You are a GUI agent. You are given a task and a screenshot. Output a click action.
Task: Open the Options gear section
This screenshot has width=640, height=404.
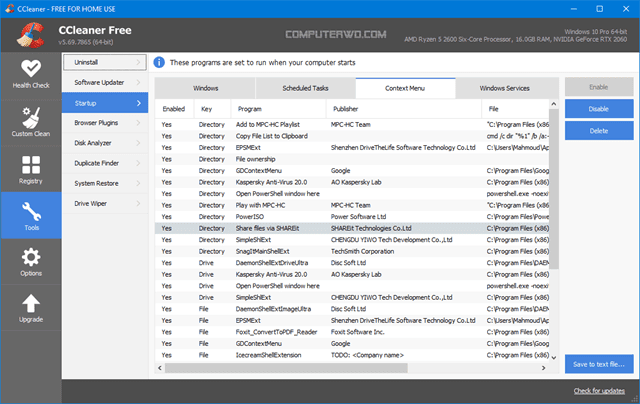[31, 262]
